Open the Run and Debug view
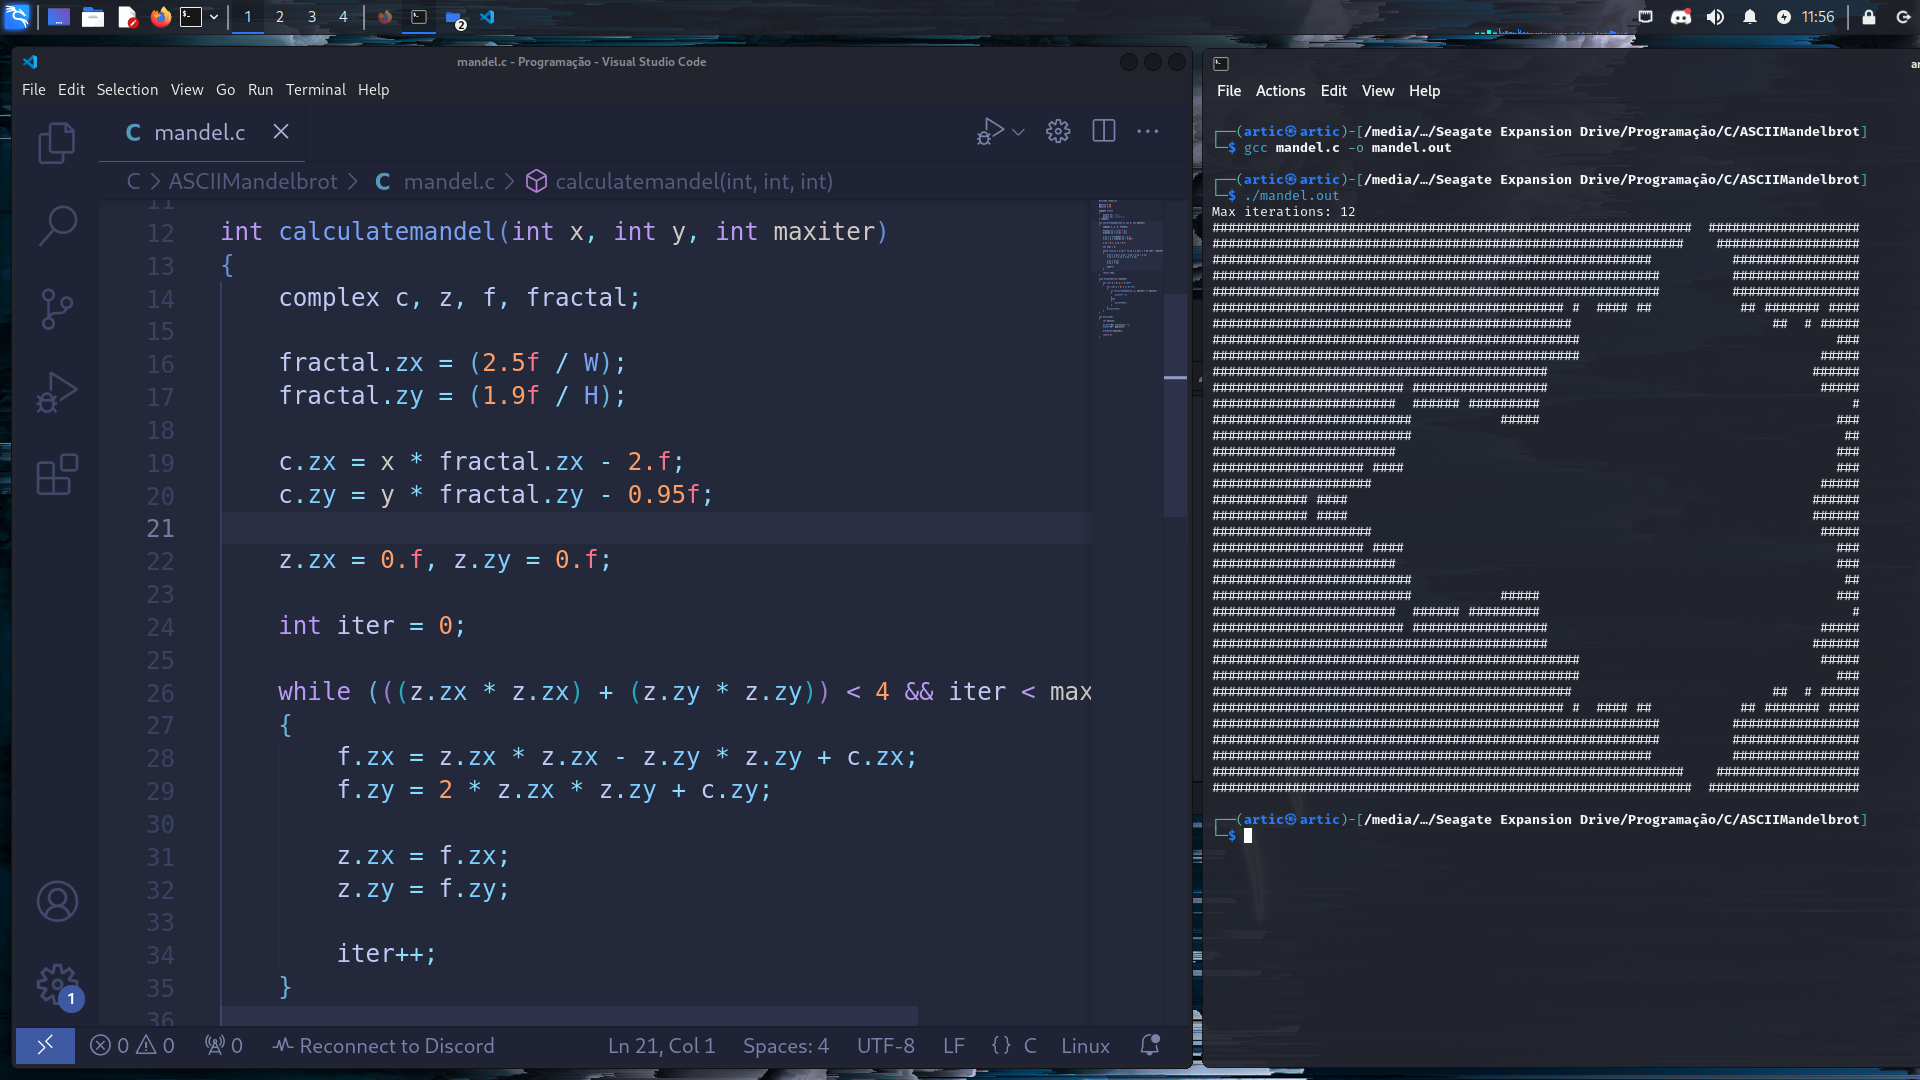 [x=57, y=392]
